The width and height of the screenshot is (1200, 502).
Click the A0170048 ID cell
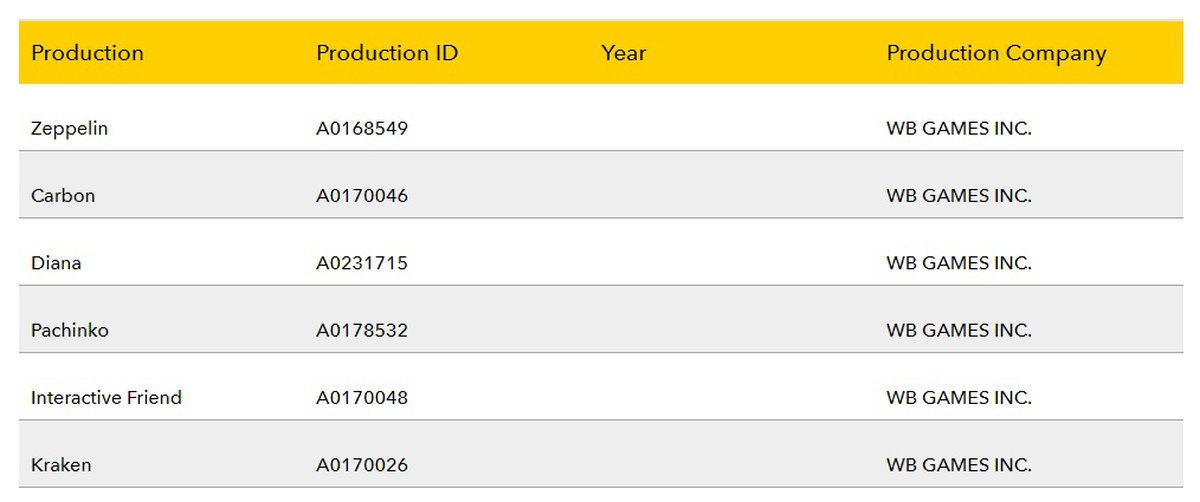coord(362,398)
